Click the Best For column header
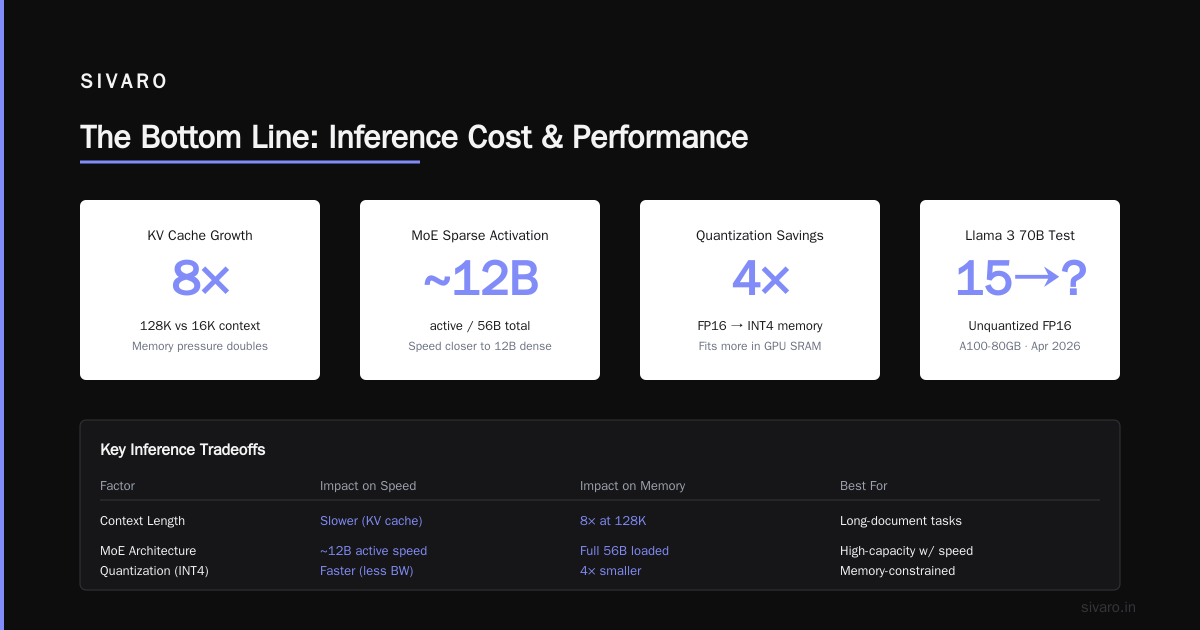 pos(864,486)
